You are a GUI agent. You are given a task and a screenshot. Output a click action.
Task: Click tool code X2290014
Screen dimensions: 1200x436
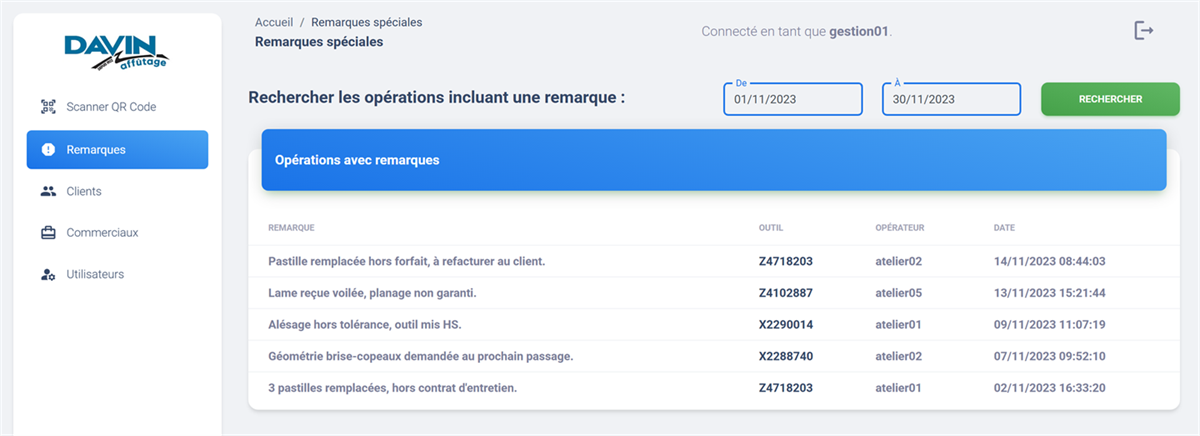tap(786, 325)
